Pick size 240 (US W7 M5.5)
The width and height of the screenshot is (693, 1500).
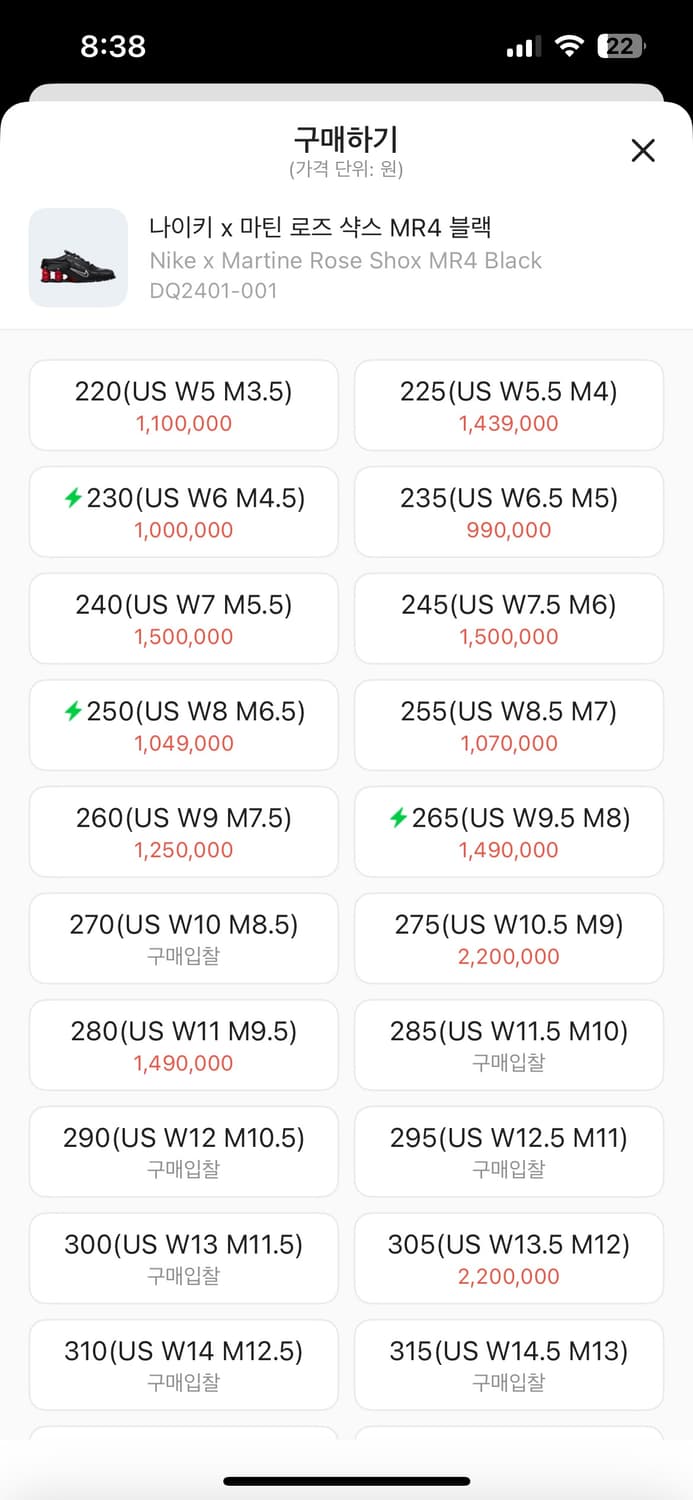(184, 619)
